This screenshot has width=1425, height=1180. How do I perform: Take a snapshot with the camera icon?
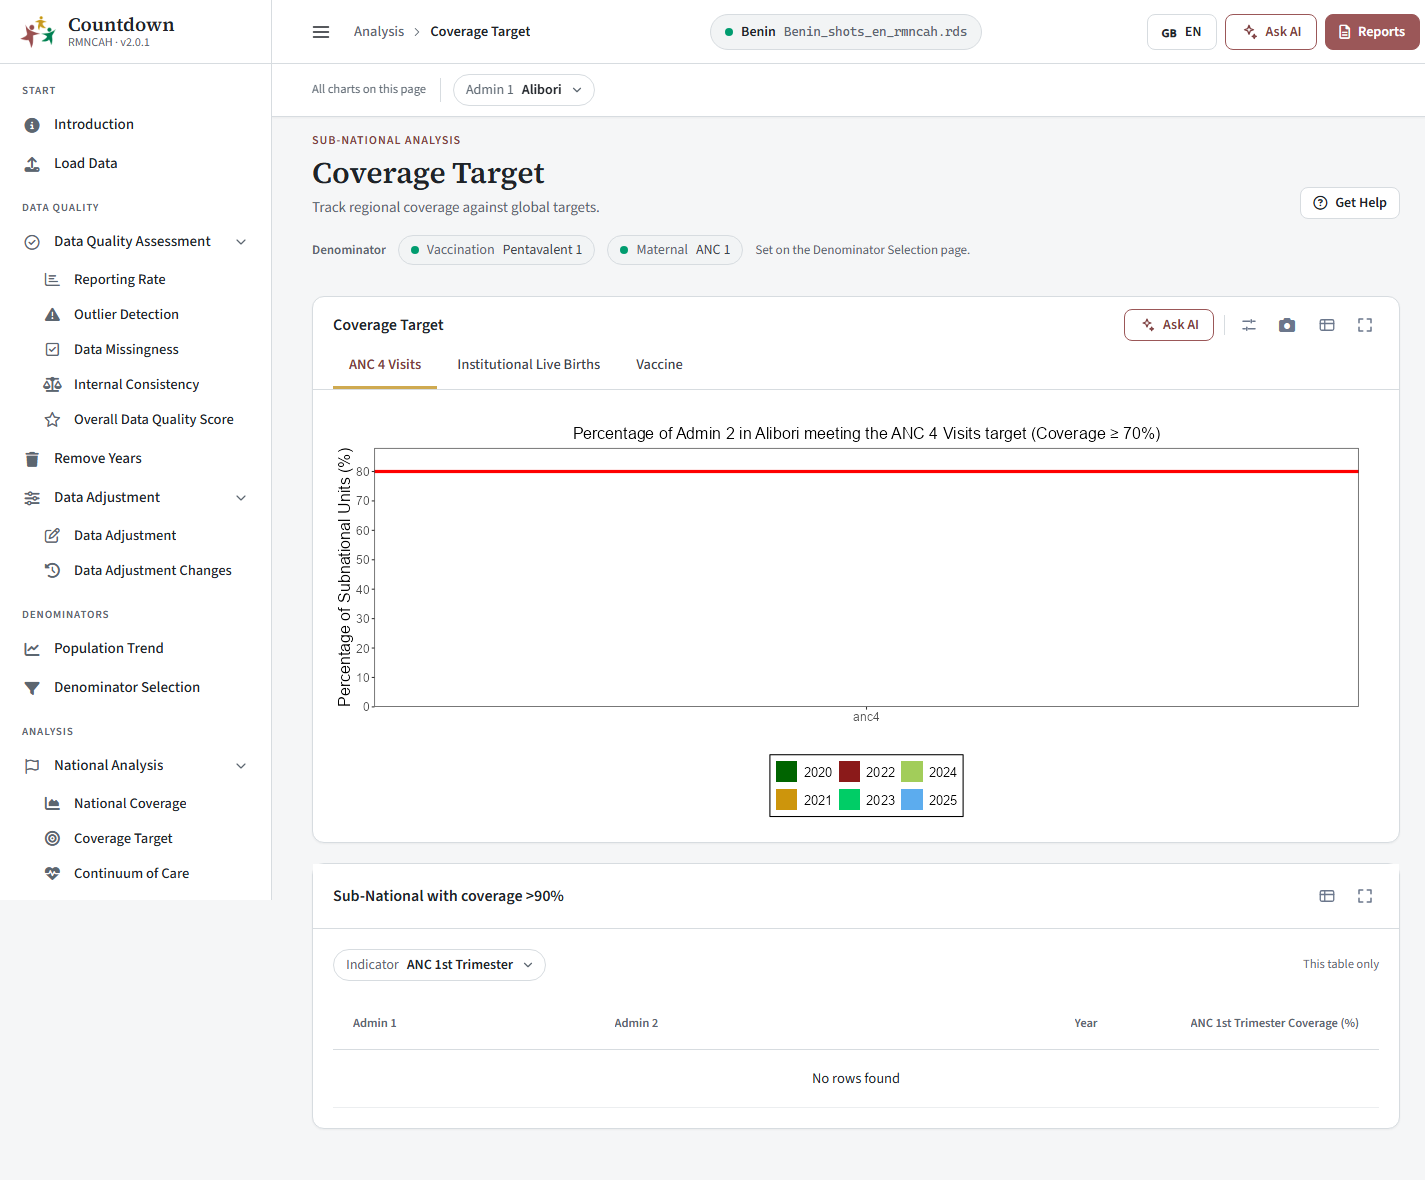[x=1287, y=325]
